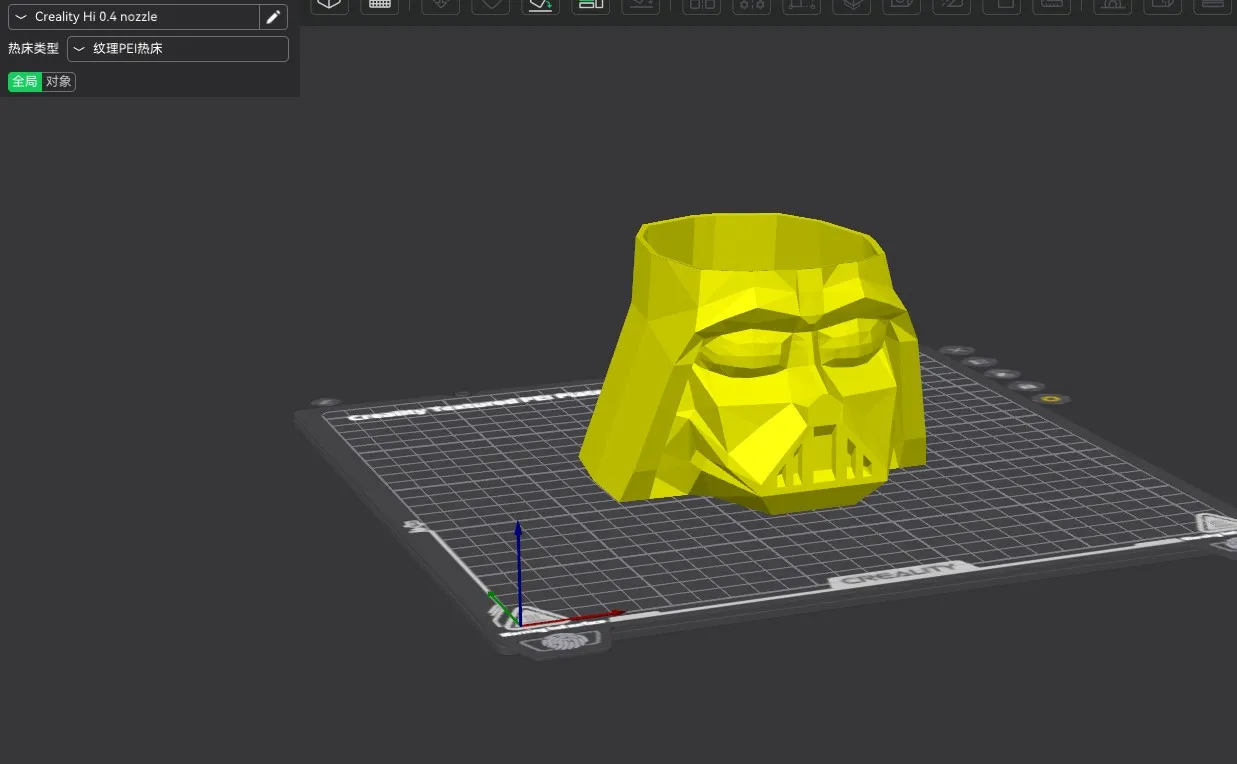This screenshot has height=764, width=1237.
Task: Click the toolbar icon with green arrow
Action: click(541, 5)
